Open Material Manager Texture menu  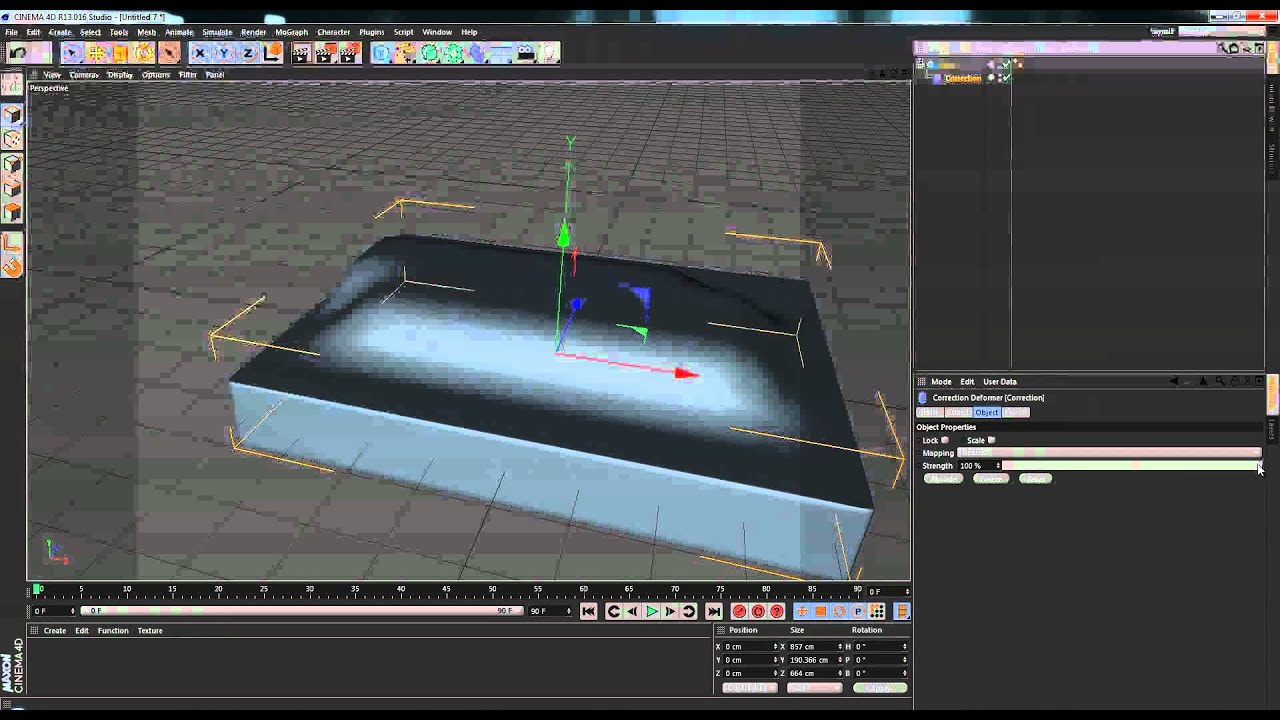pyautogui.click(x=150, y=631)
